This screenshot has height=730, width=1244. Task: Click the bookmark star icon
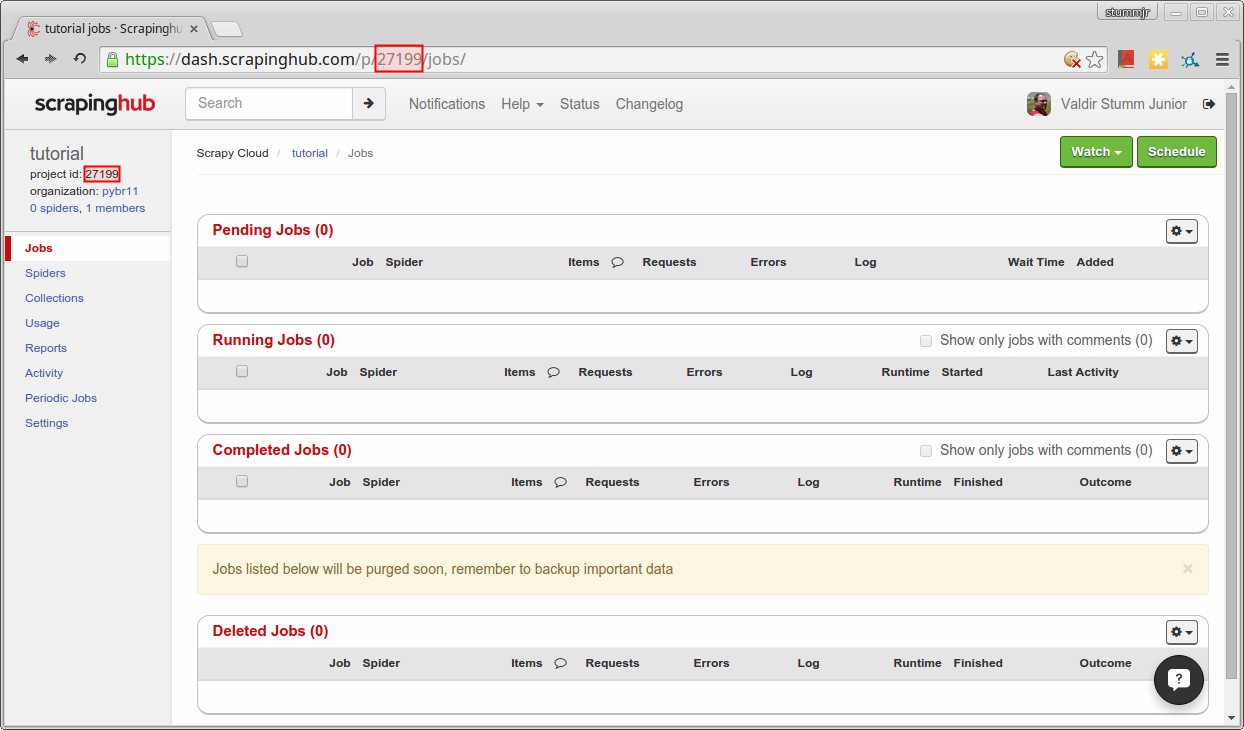pyautogui.click(x=1095, y=59)
